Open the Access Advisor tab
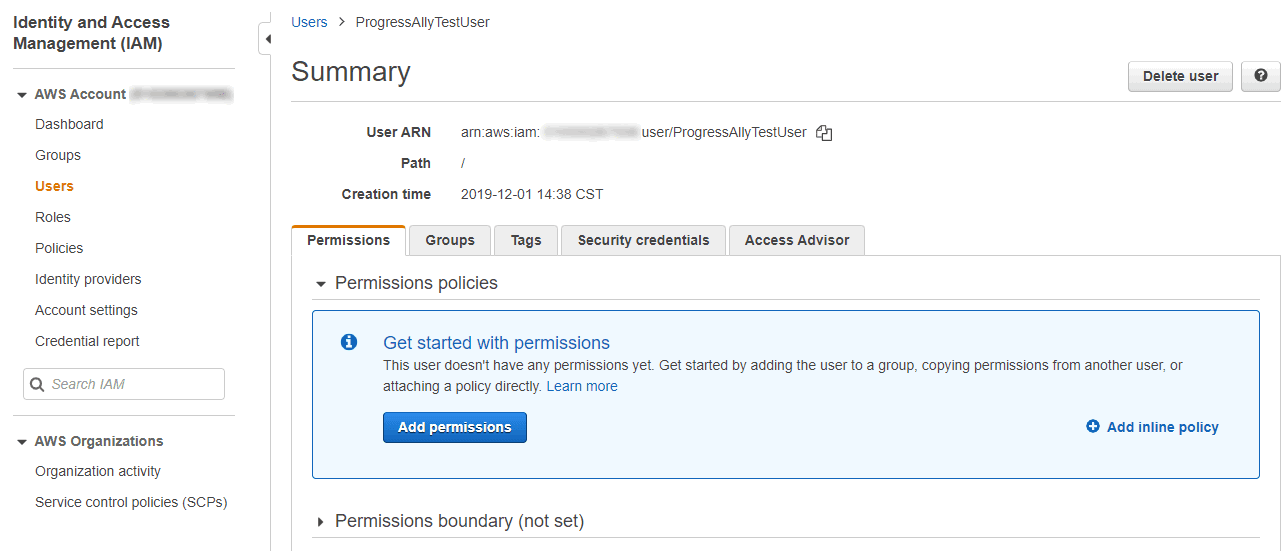 pos(797,240)
